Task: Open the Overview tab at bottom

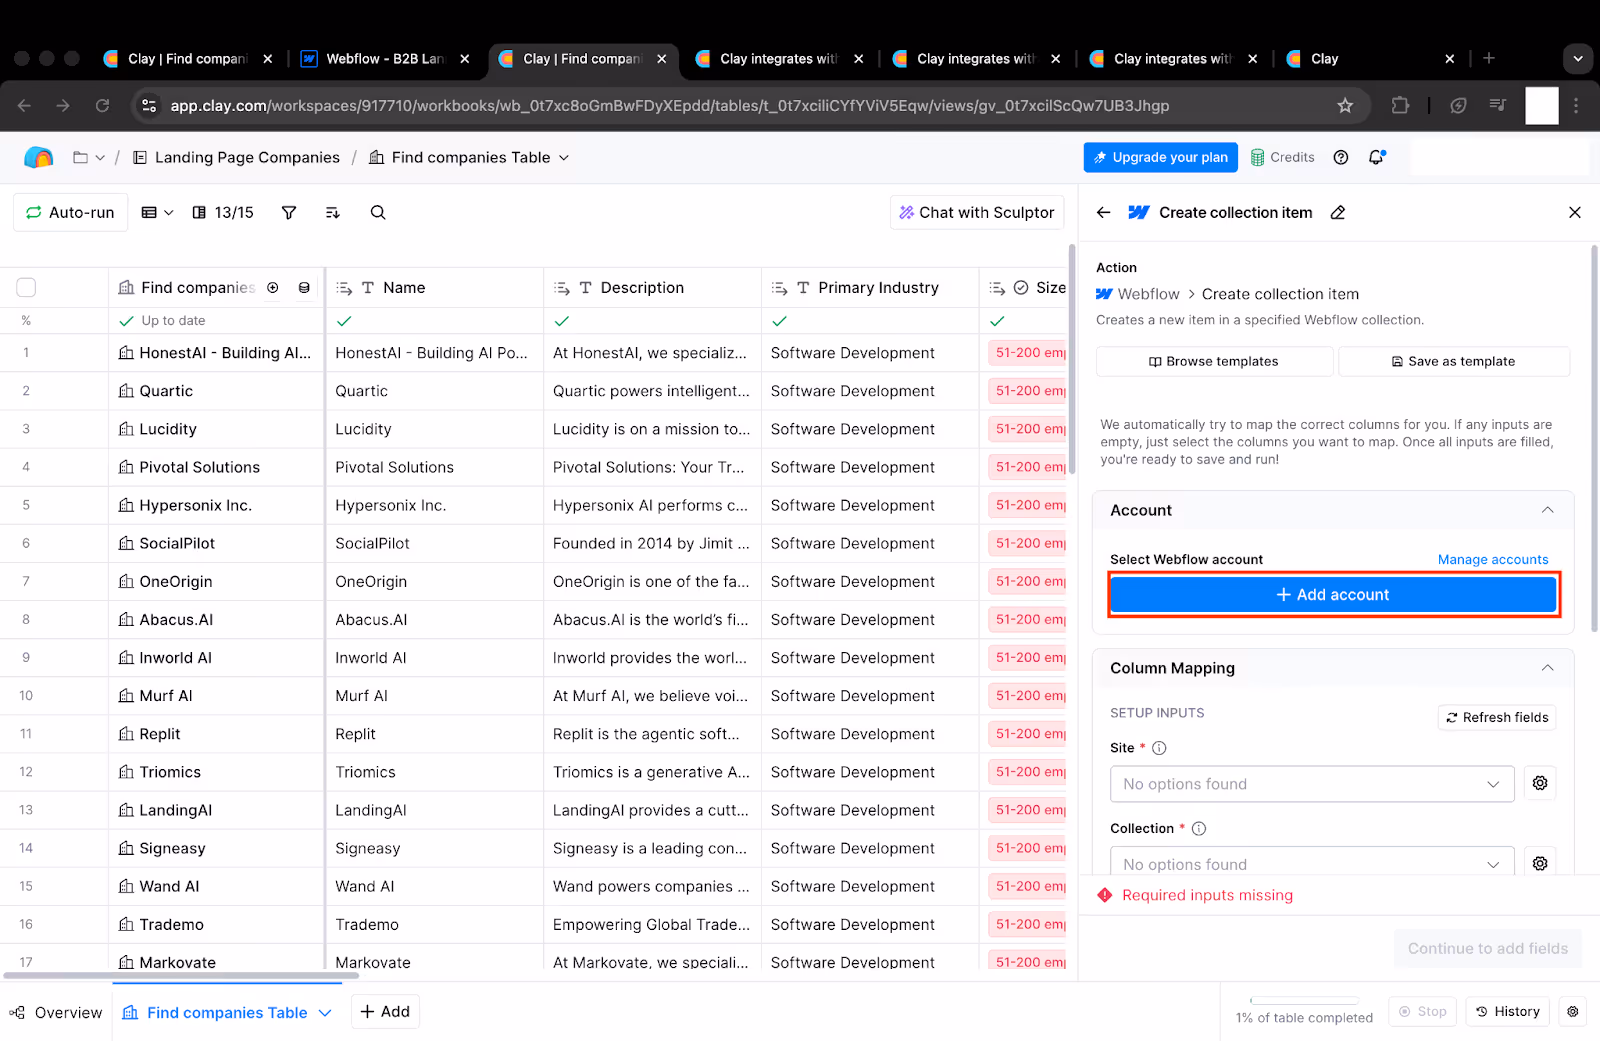Action: [x=56, y=1012]
